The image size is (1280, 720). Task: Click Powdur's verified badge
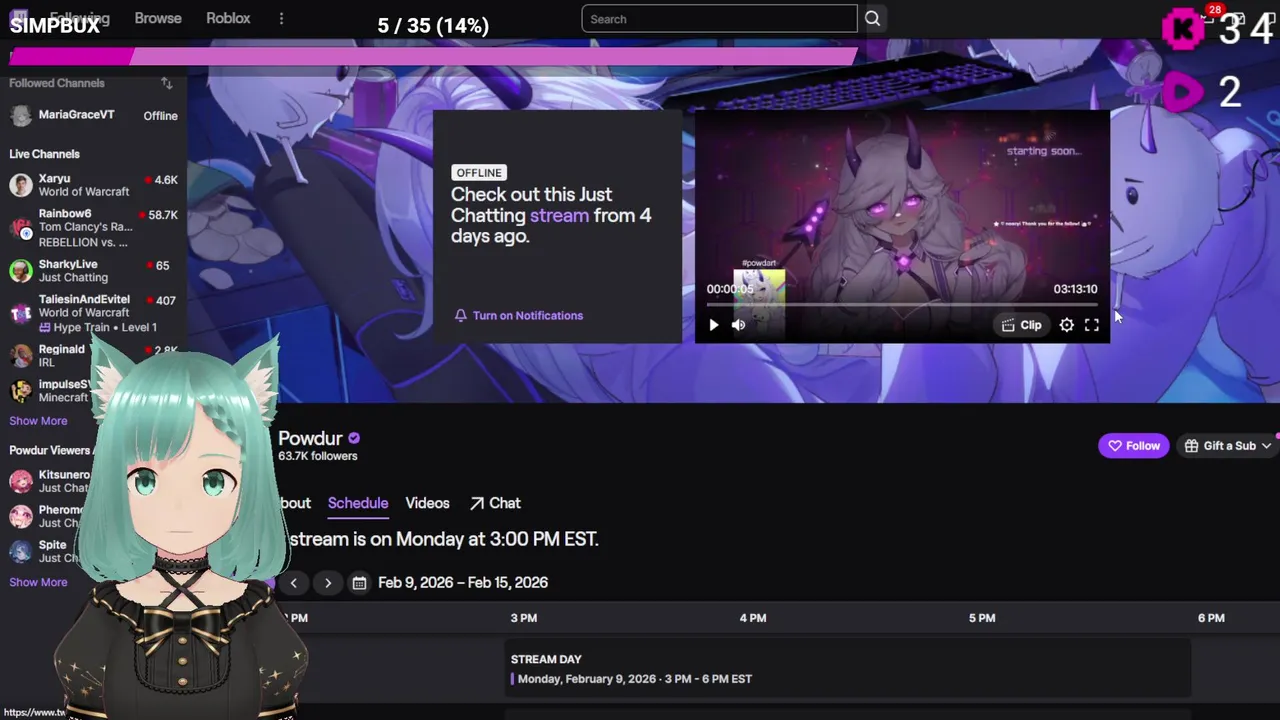point(354,438)
